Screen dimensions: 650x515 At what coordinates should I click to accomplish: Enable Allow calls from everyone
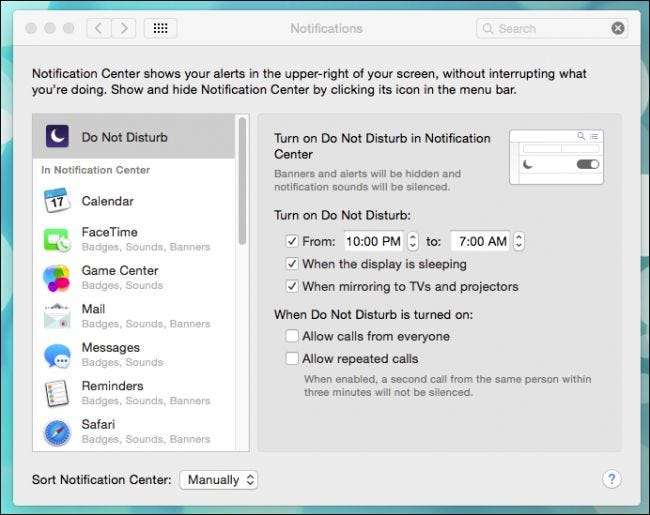(292, 336)
